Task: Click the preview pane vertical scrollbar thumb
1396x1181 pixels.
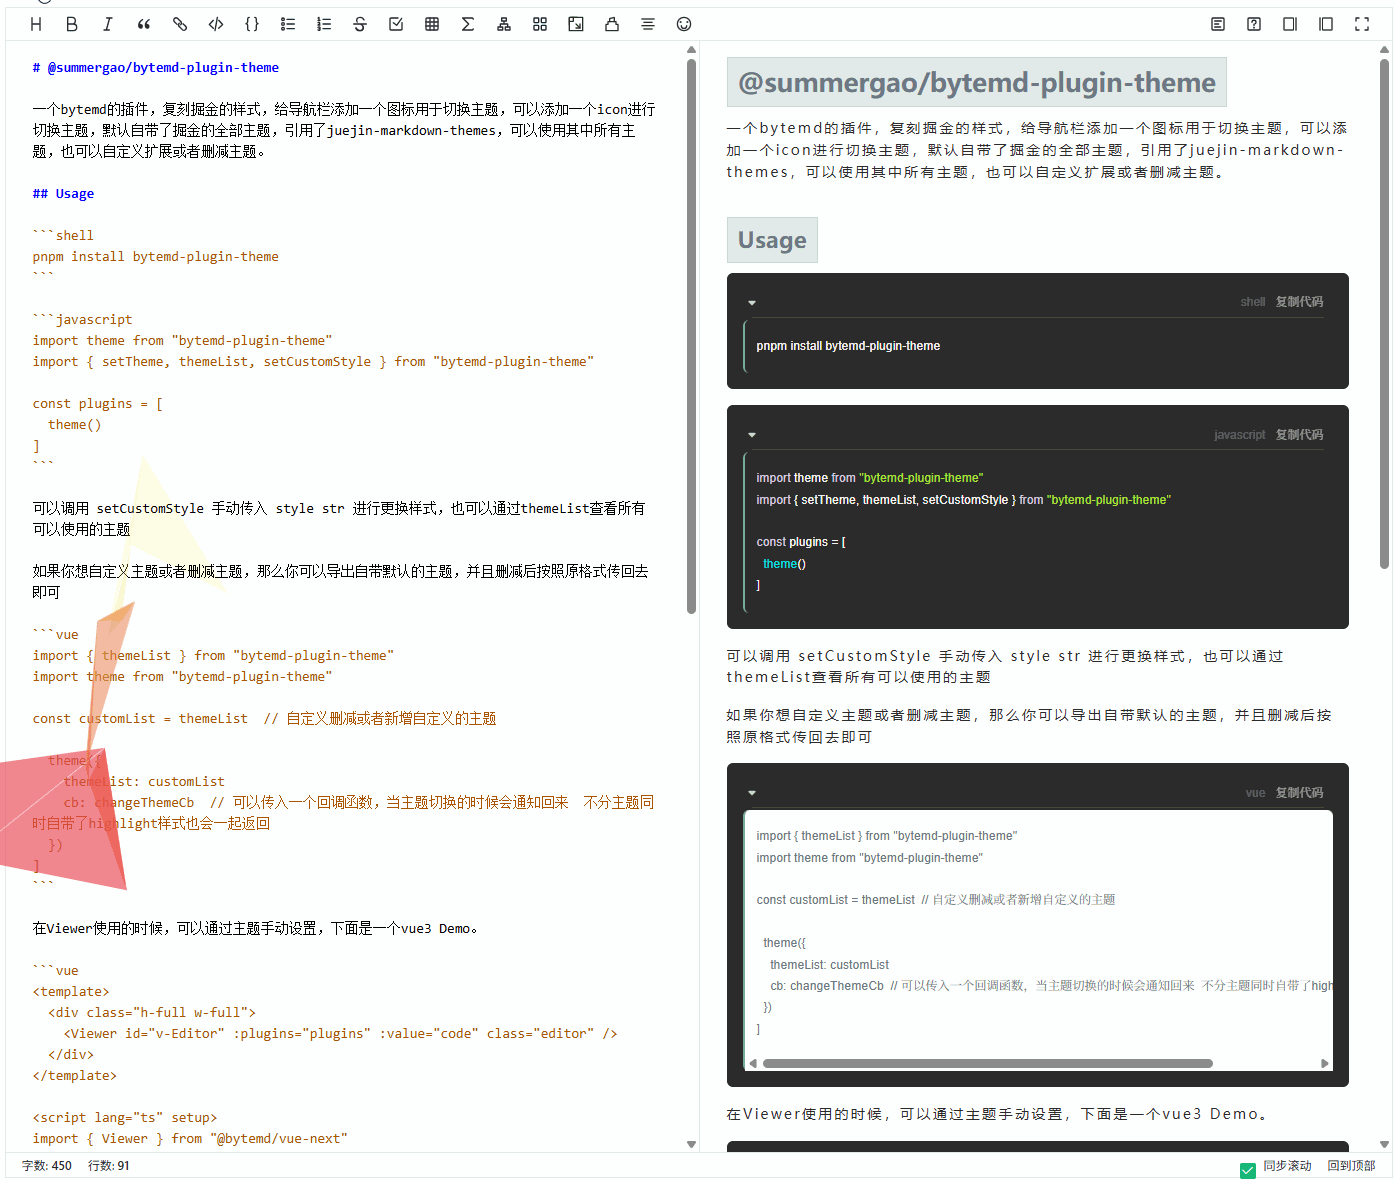Action: tap(1385, 314)
